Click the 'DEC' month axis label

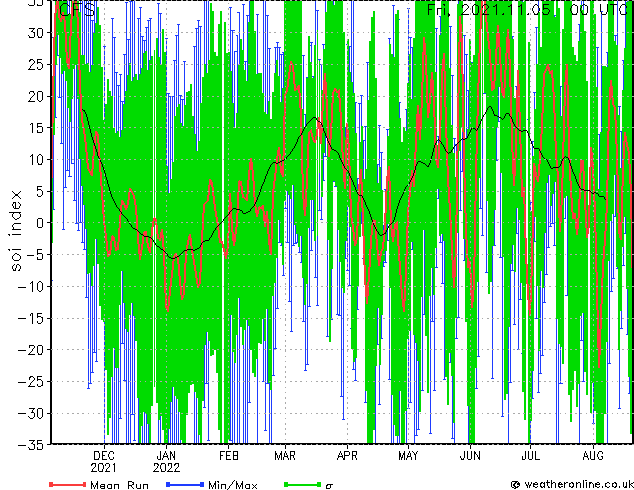pyautogui.click(x=104, y=456)
